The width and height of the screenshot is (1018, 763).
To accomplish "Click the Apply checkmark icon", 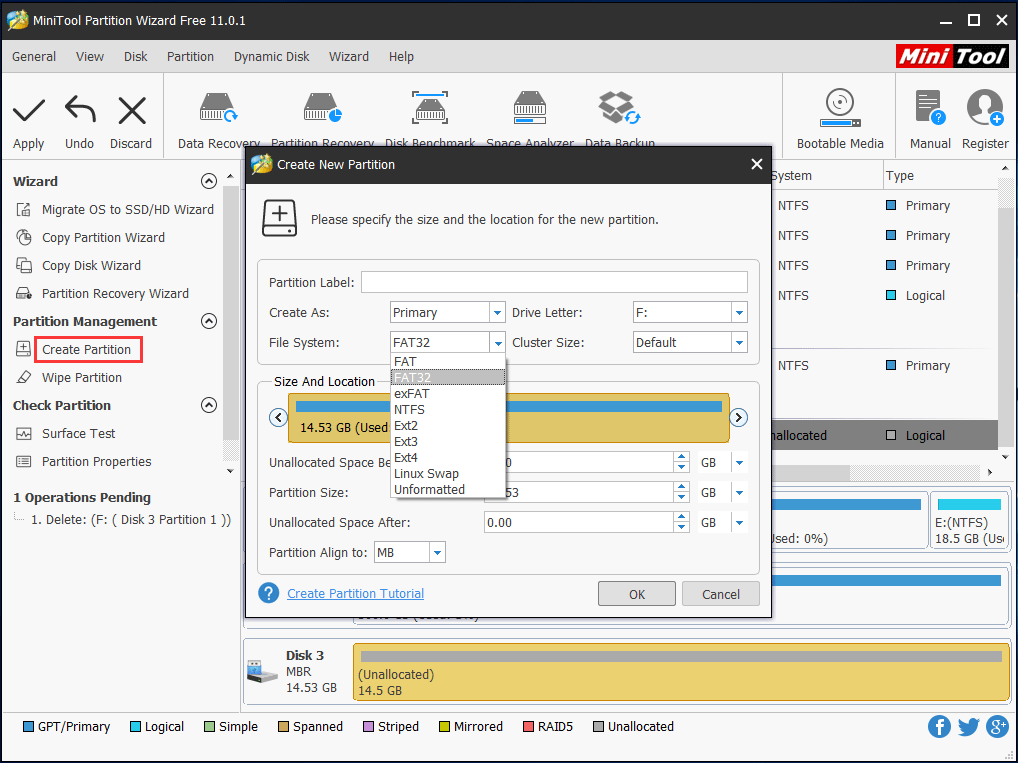I will coord(29,111).
